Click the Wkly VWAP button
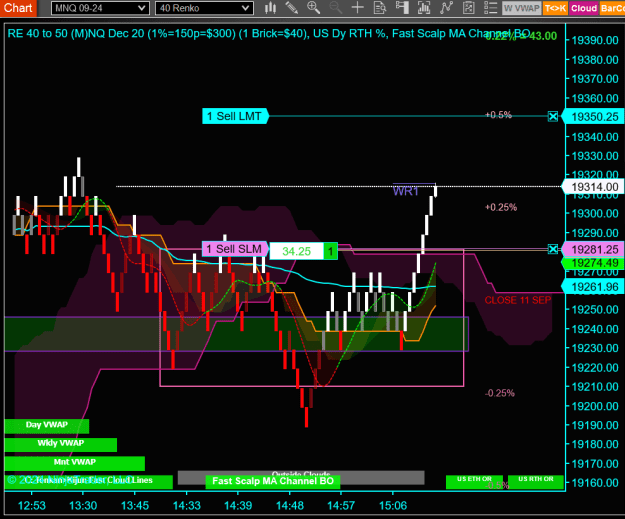 point(61,444)
